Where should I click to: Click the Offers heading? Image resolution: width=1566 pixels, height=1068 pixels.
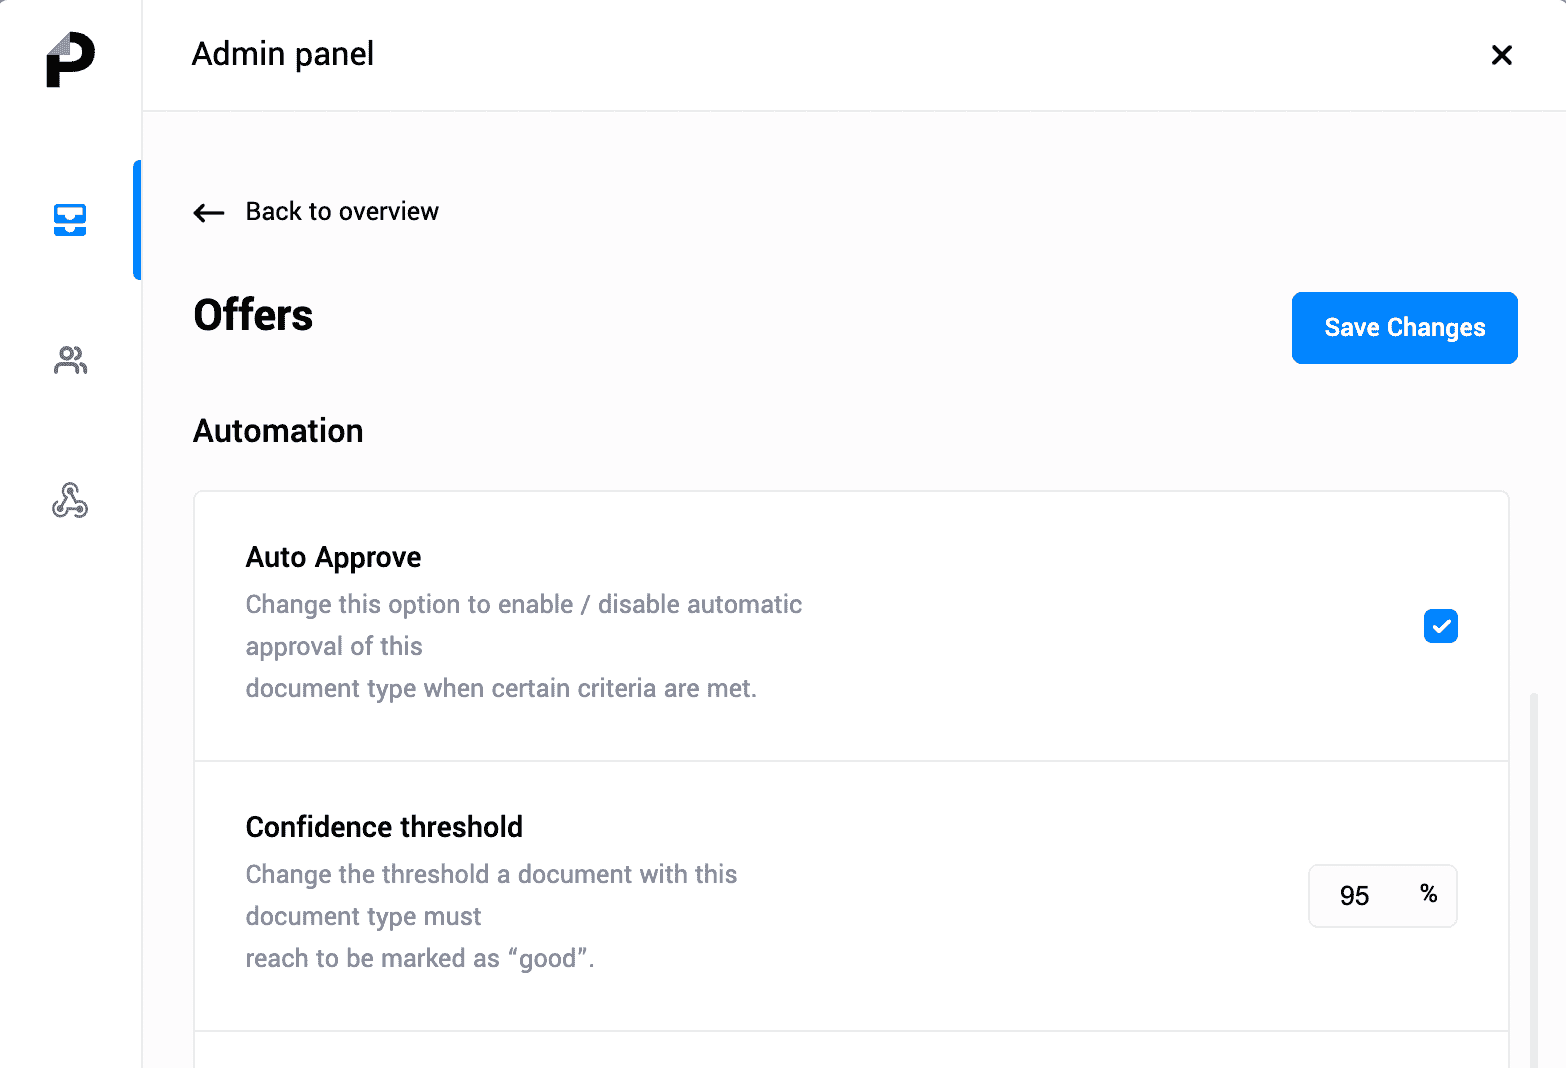253,315
